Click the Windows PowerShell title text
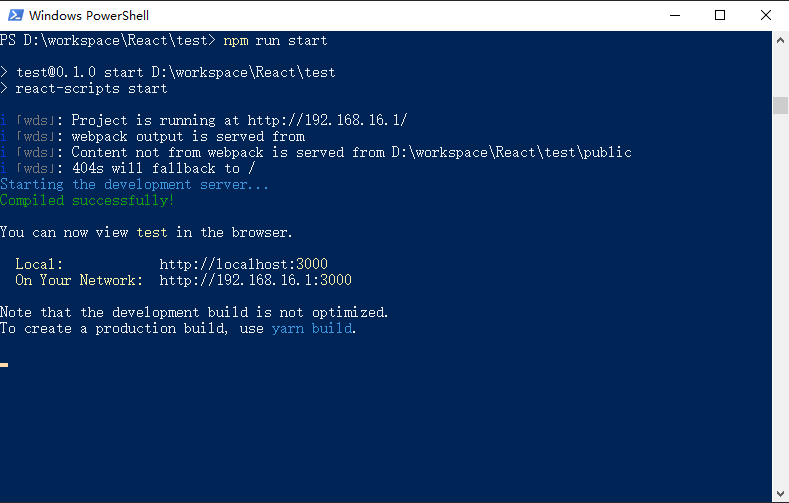Viewport: 789px width, 503px height. tap(89, 16)
